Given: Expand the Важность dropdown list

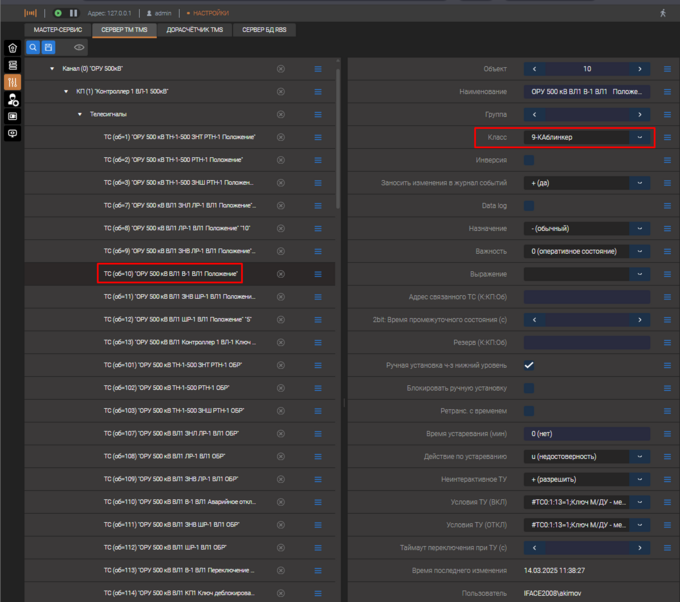Looking at the screenshot, I should point(639,251).
